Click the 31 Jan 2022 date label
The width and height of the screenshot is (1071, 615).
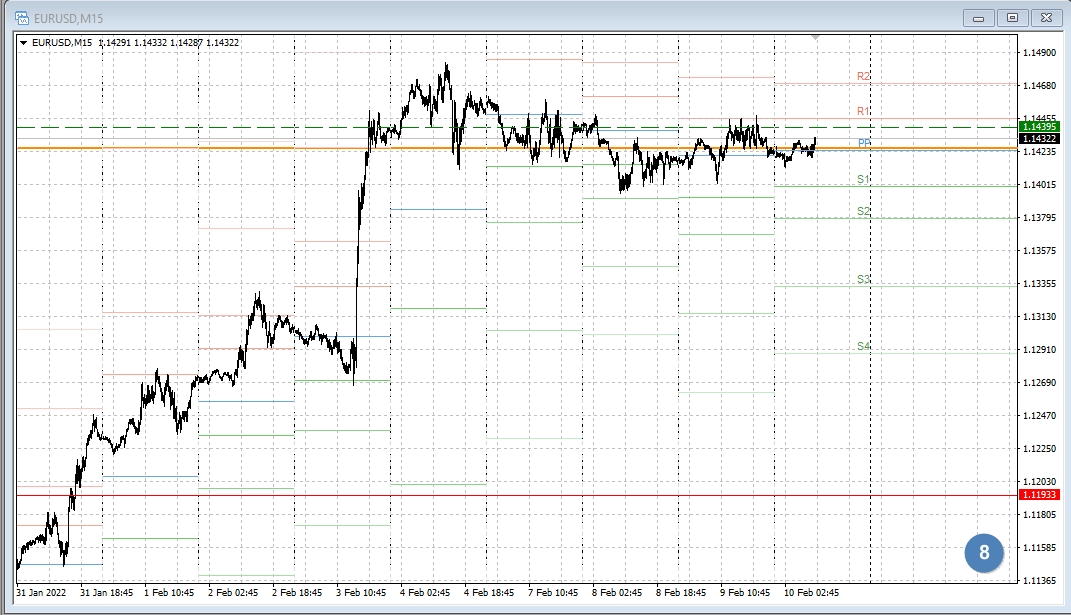click(43, 592)
